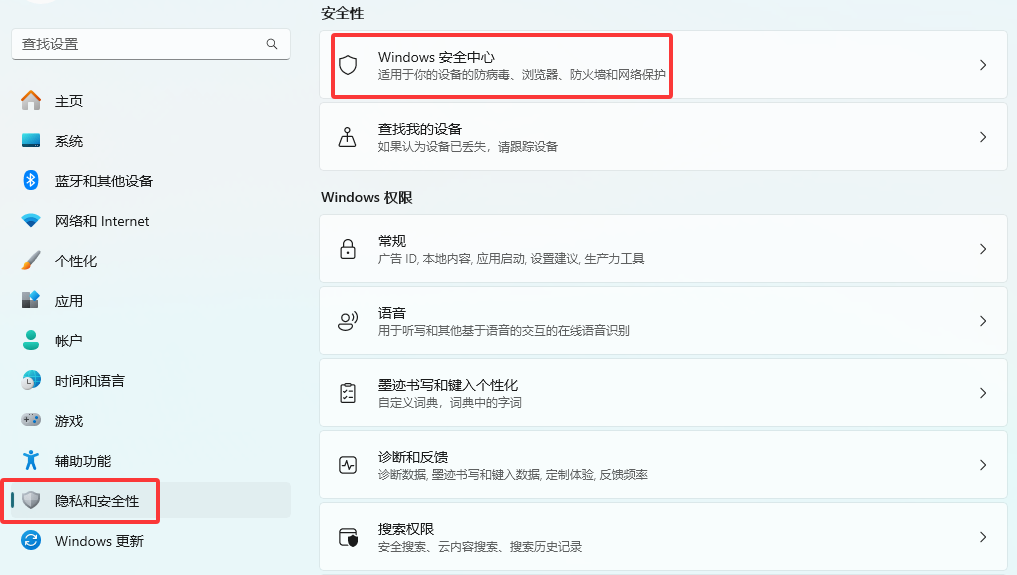Click the 诊断和反馈 heartbeat icon

348,465
